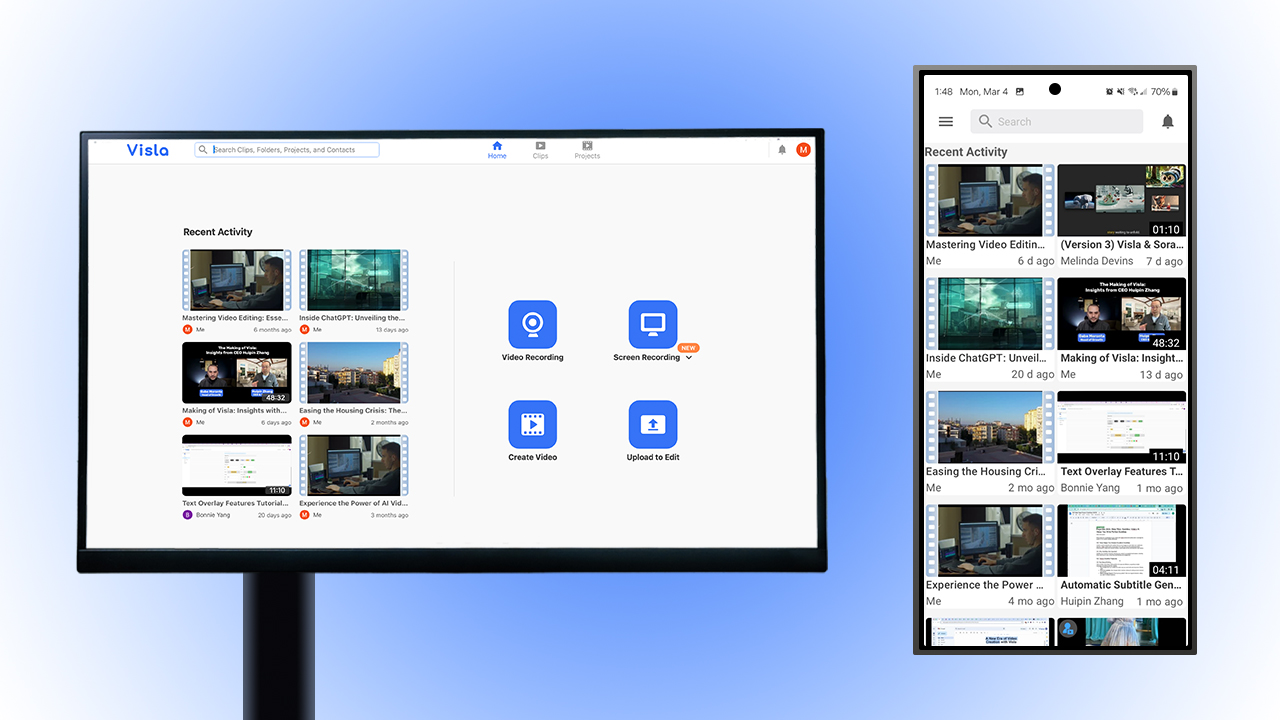The image size is (1280, 720).
Task: Open the notifications bell on the phone
Action: [x=1167, y=122]
